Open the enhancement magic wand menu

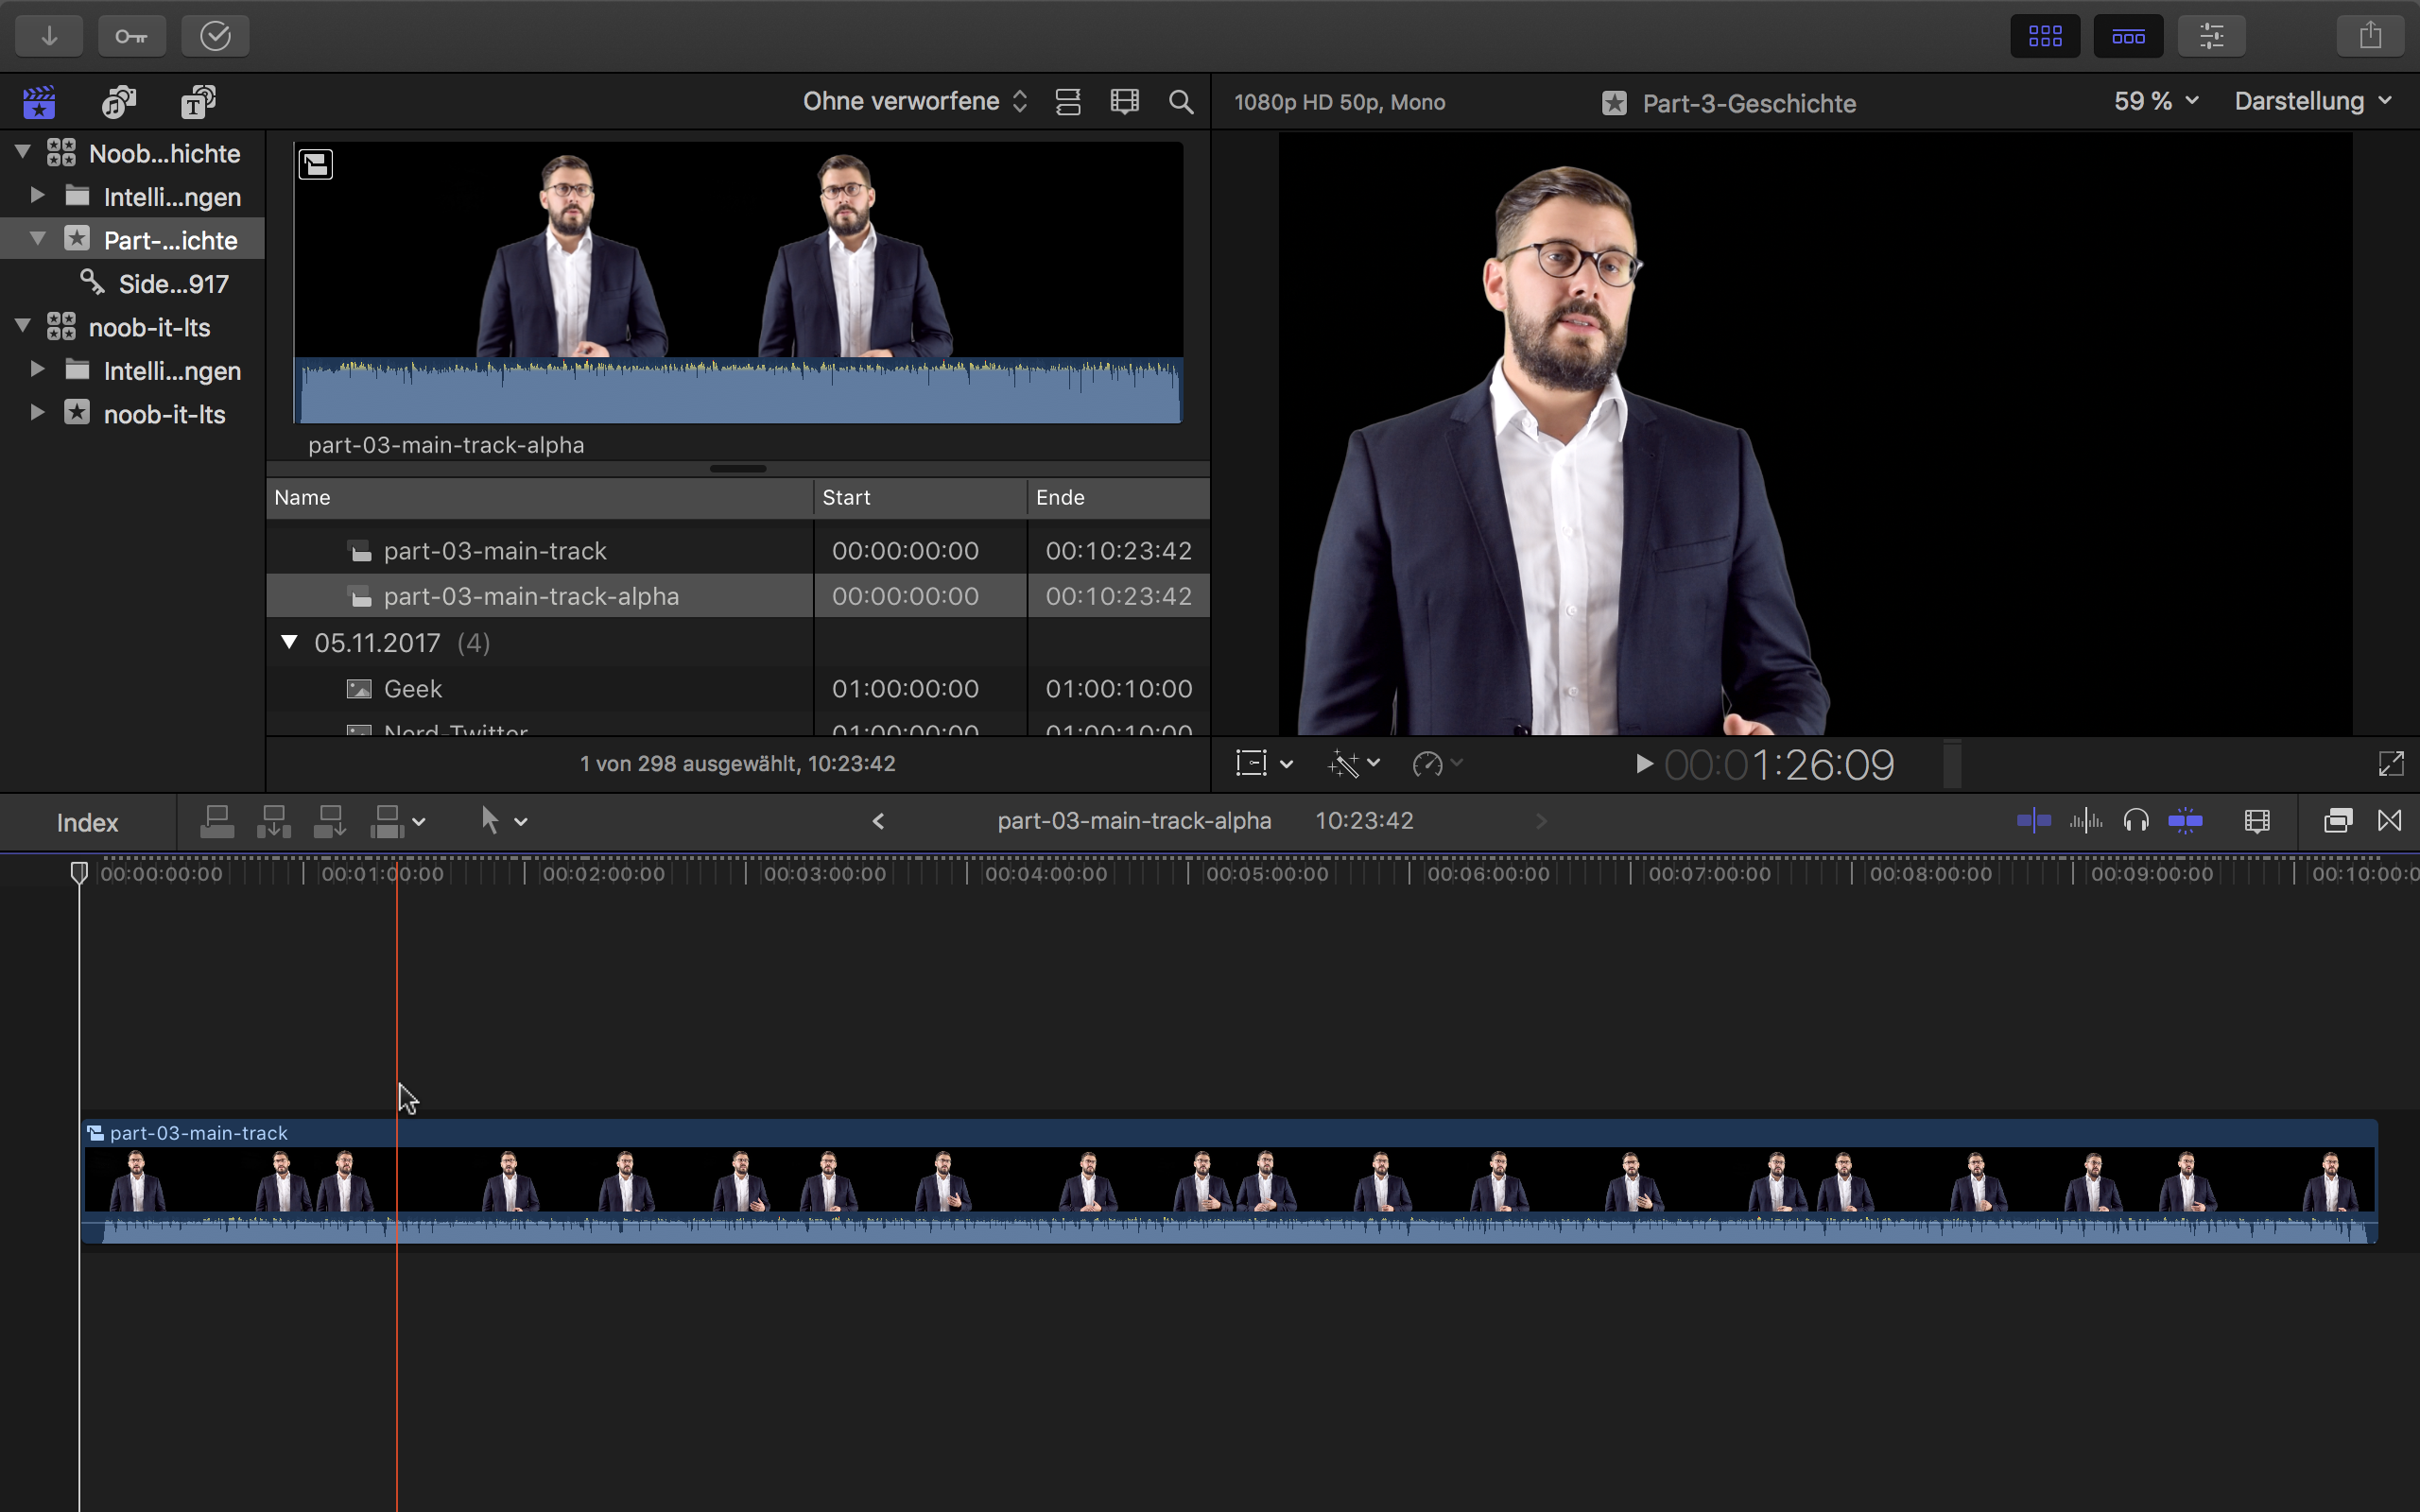(1354, 764)
